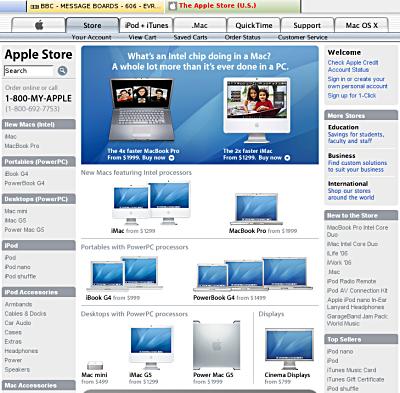
Task: Open the QuickTime tab
Action: point(254,25)
